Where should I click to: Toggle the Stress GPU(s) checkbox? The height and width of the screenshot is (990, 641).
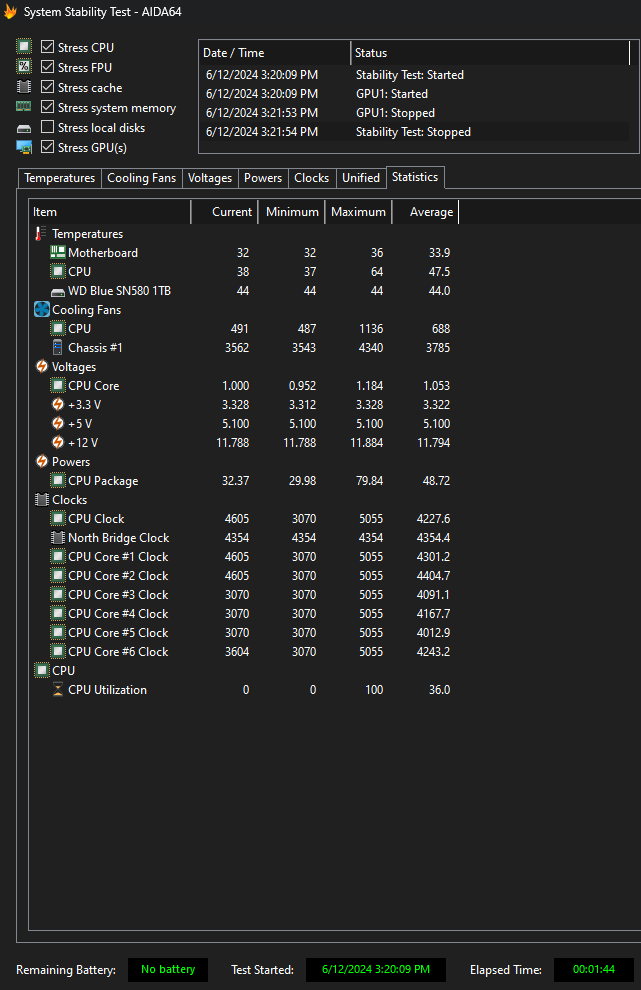[48, 148]
